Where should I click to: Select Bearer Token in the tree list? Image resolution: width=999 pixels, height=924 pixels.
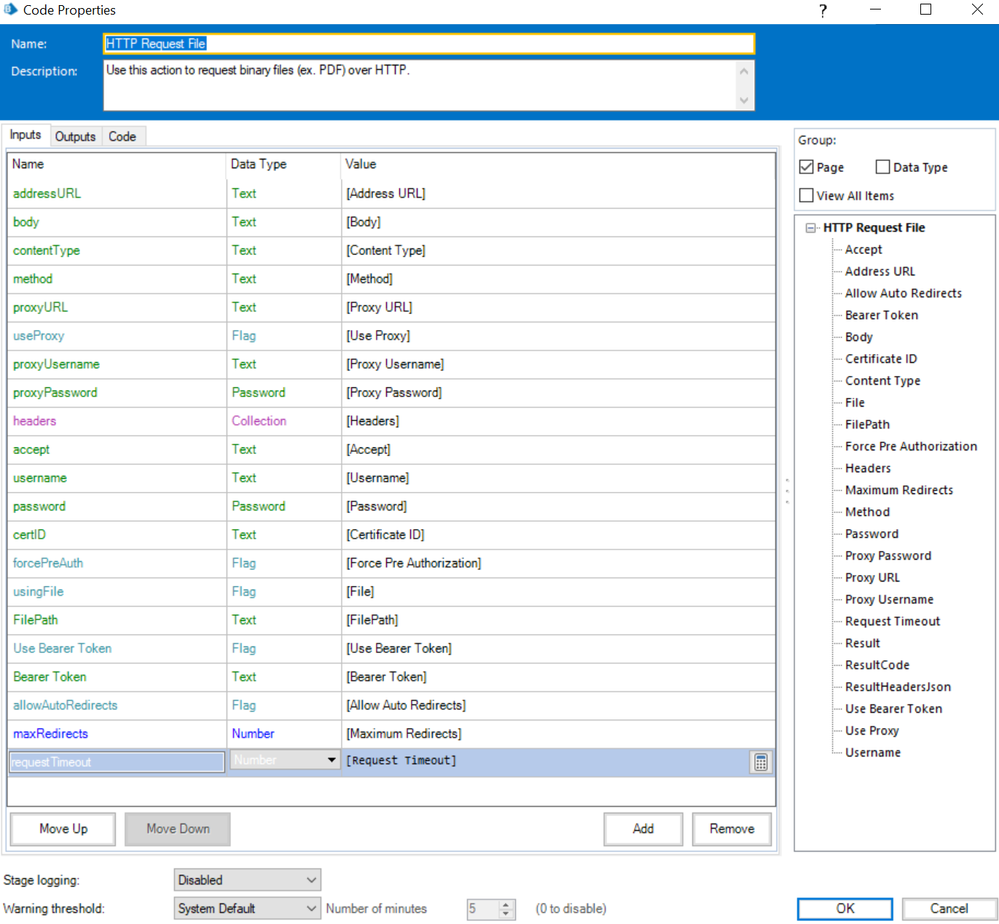(x=881, y=315)
